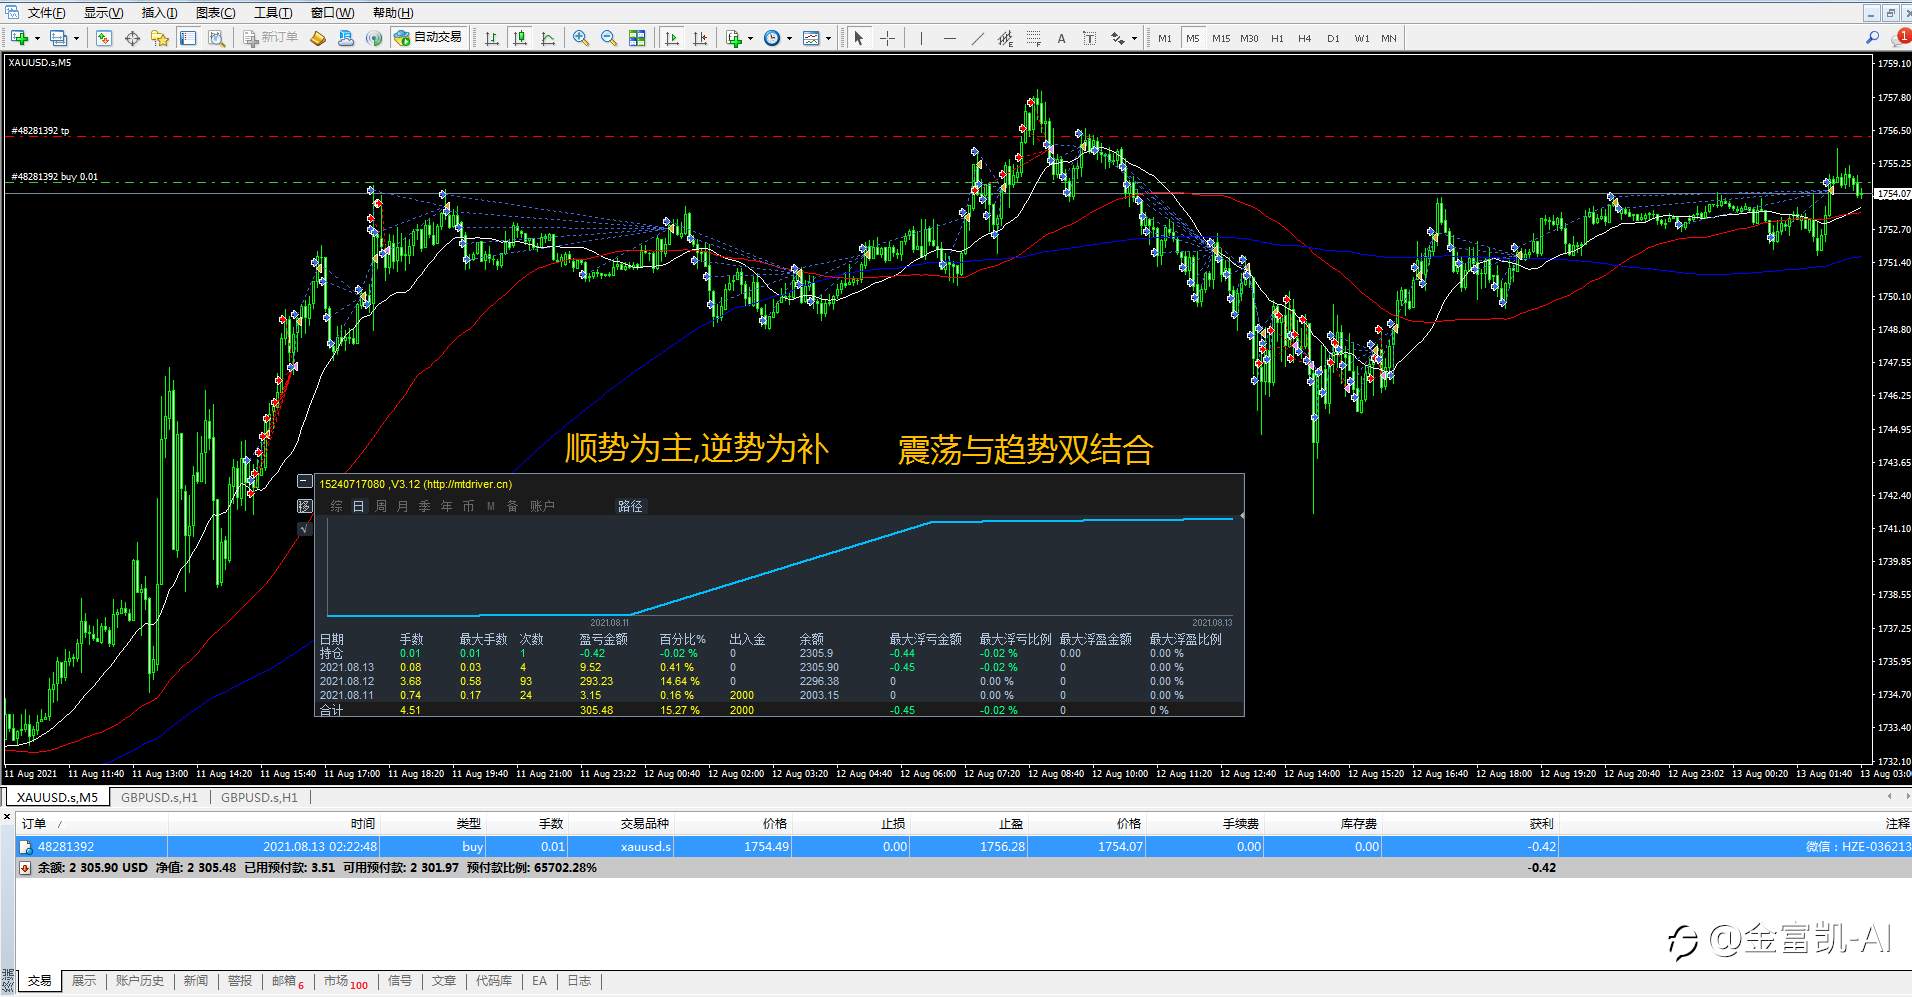Toggle chart auto scroll icon
Screen dimensions: 1912x997
tap(672, 38)
